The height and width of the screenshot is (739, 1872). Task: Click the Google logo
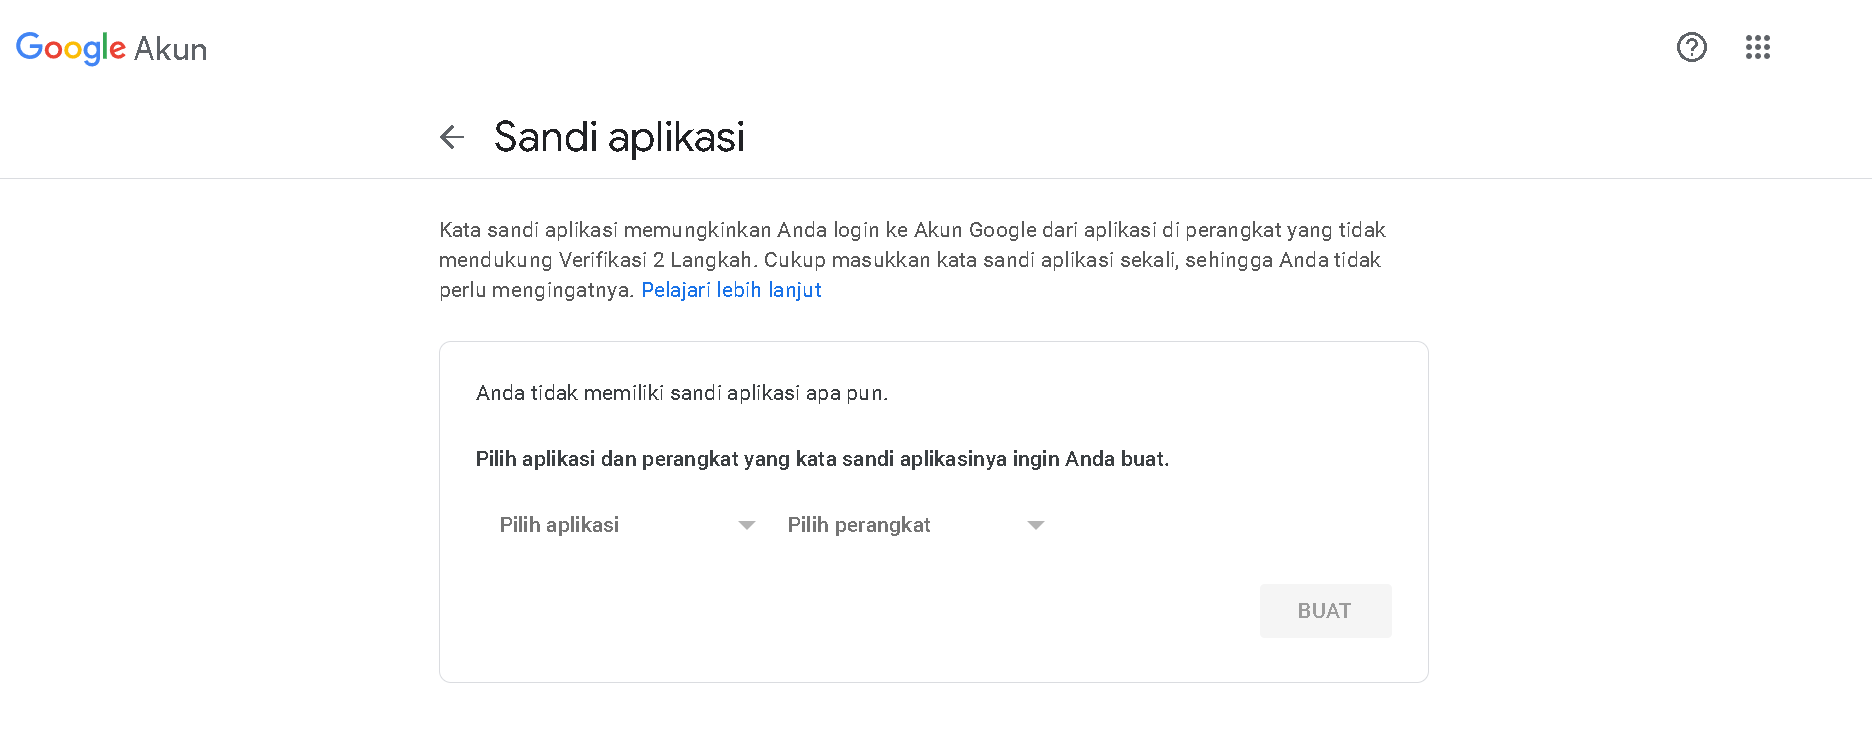tap(70, 48)
